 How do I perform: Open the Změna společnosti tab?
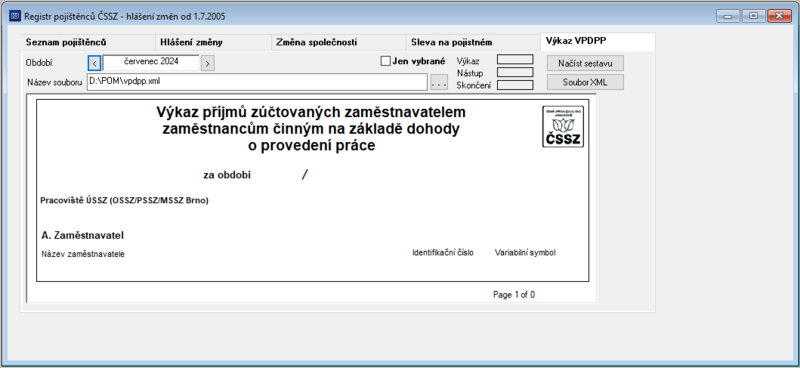click(338, 42)
